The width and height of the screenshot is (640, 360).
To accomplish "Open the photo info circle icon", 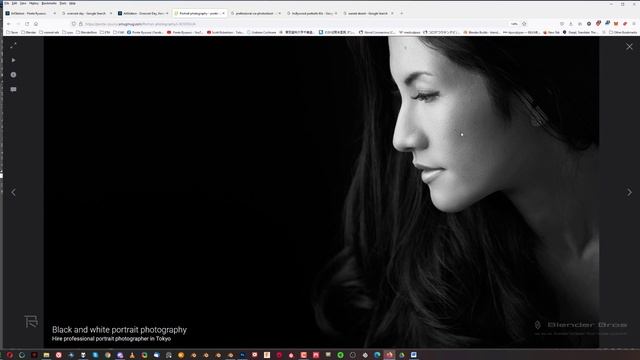I will click(13, 75).
